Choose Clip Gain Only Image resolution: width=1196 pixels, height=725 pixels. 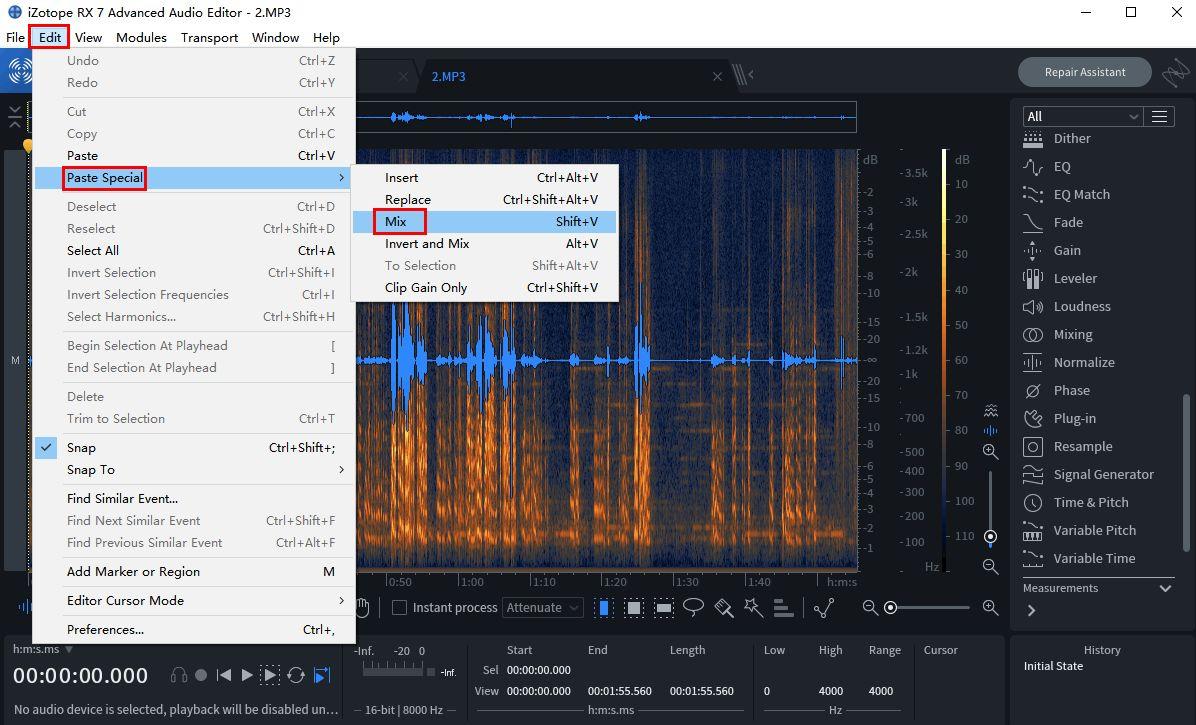pyautogui.click(x=484, y=288)
